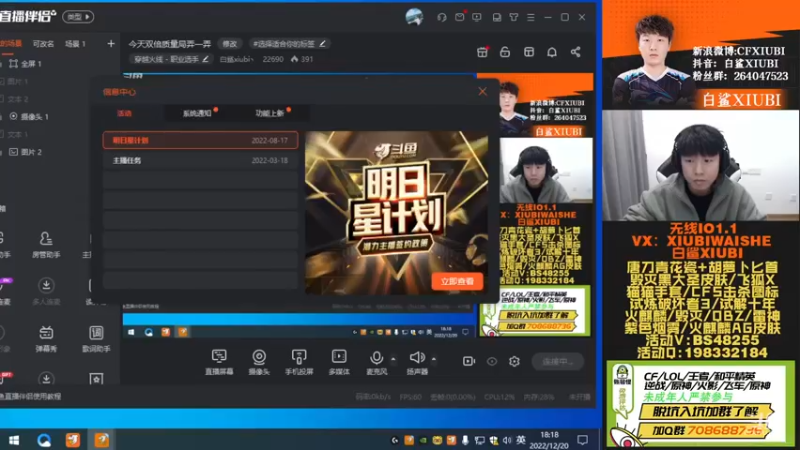Open the Windows Start menu
The width and height of the screenshot is (800, 450).
[14, 440]
